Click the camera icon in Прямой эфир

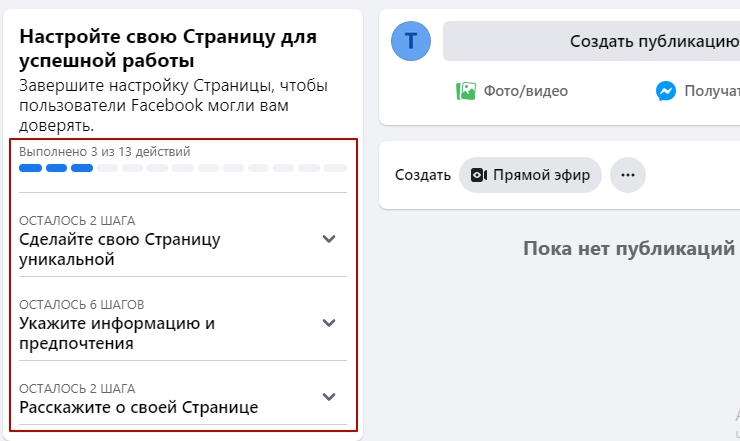pos(479,175)
